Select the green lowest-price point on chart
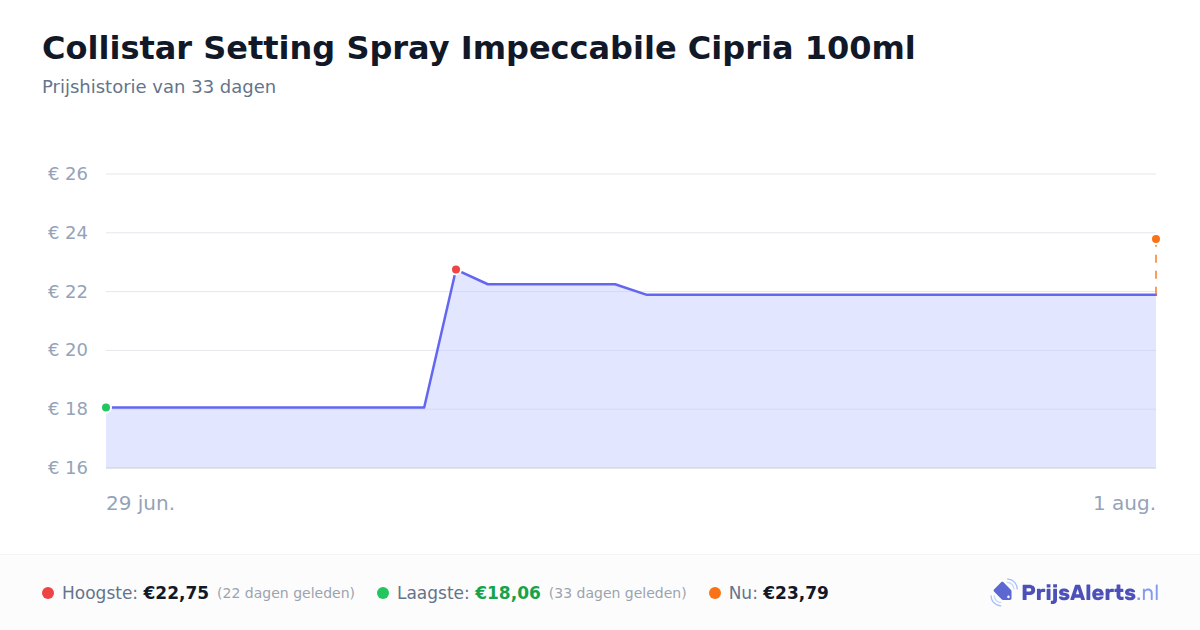Screen dimensions: 1200x630 click(106, 407)
